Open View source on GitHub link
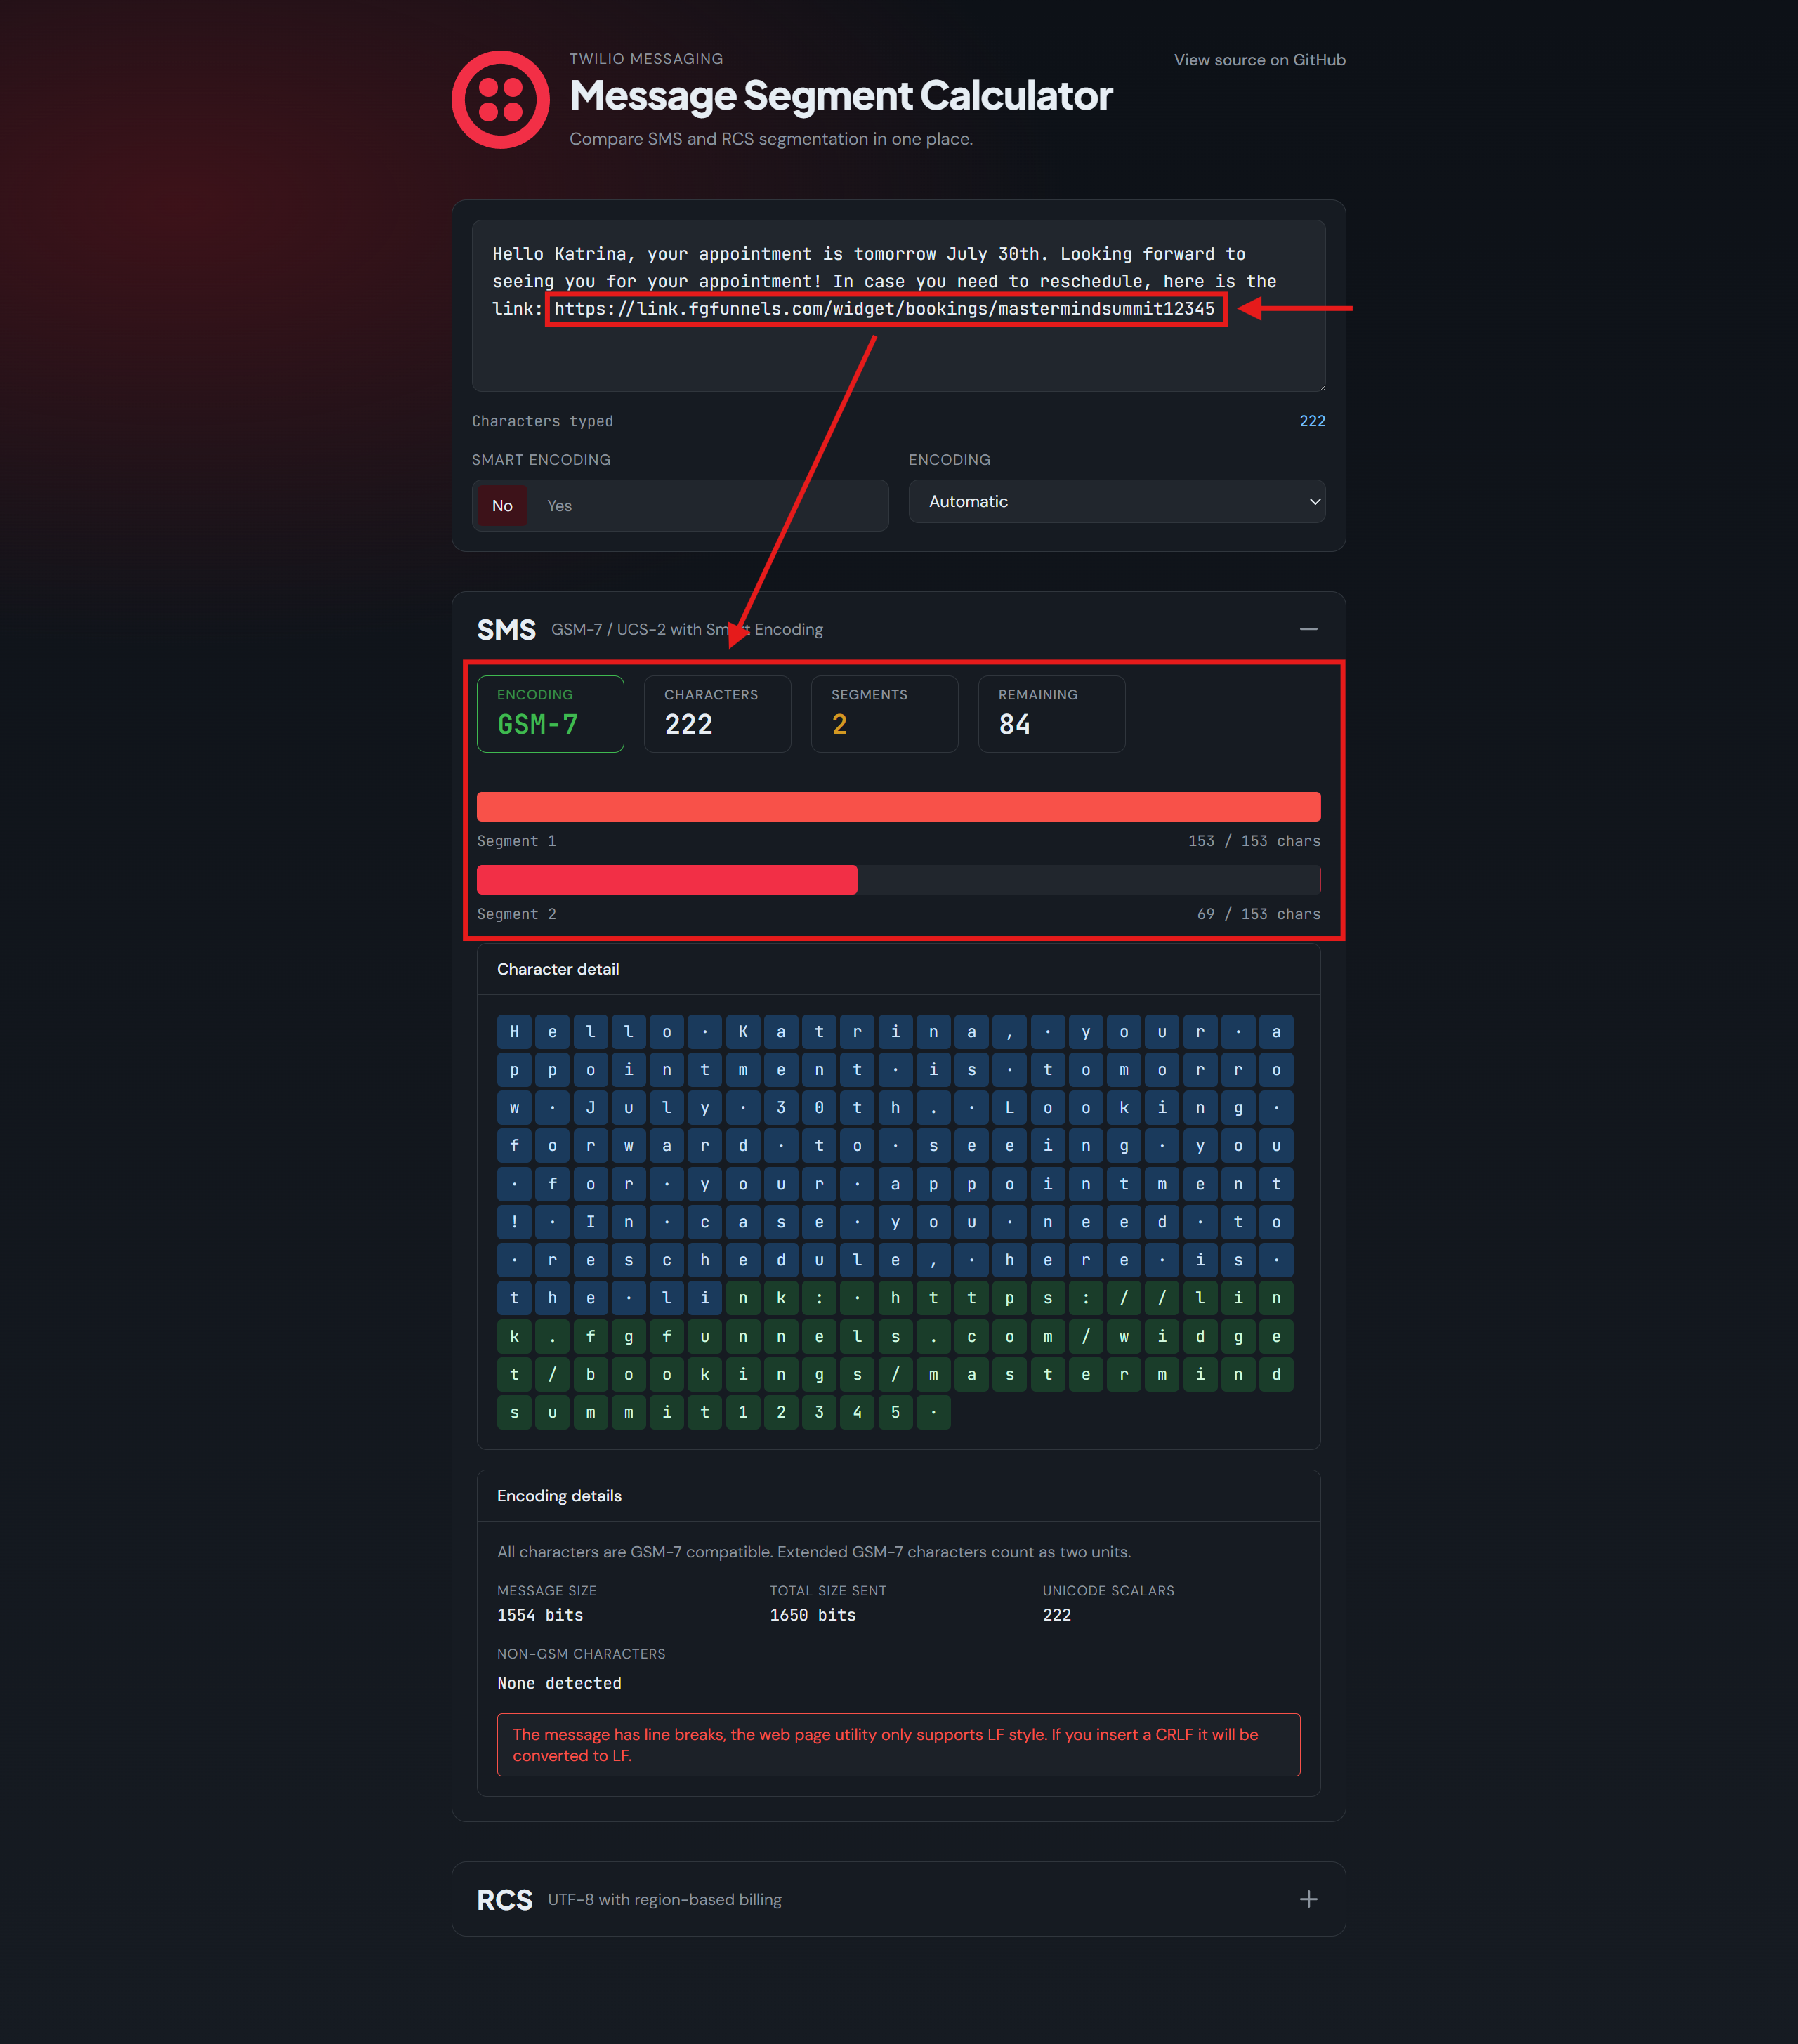The width and height of the screenshot is (1798, 2044). pyautogui.click(x=1259, y=60)
